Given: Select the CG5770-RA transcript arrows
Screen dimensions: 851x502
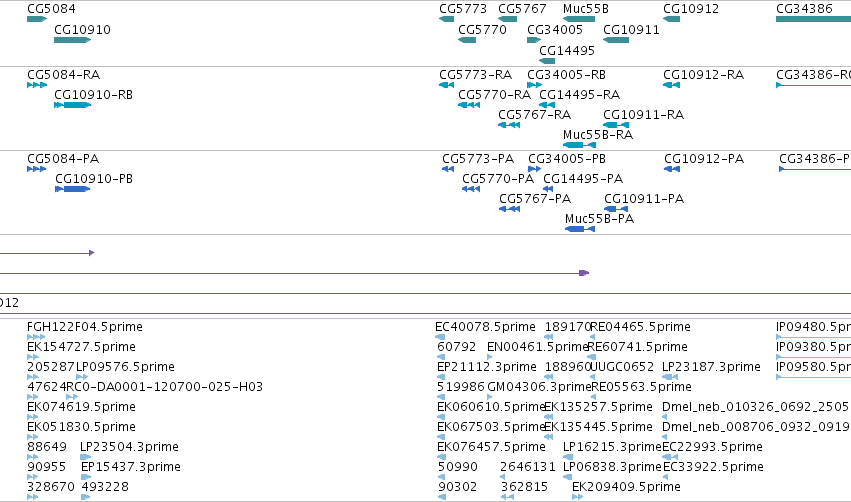Looking at the screenshot, I should pos(469,105).
